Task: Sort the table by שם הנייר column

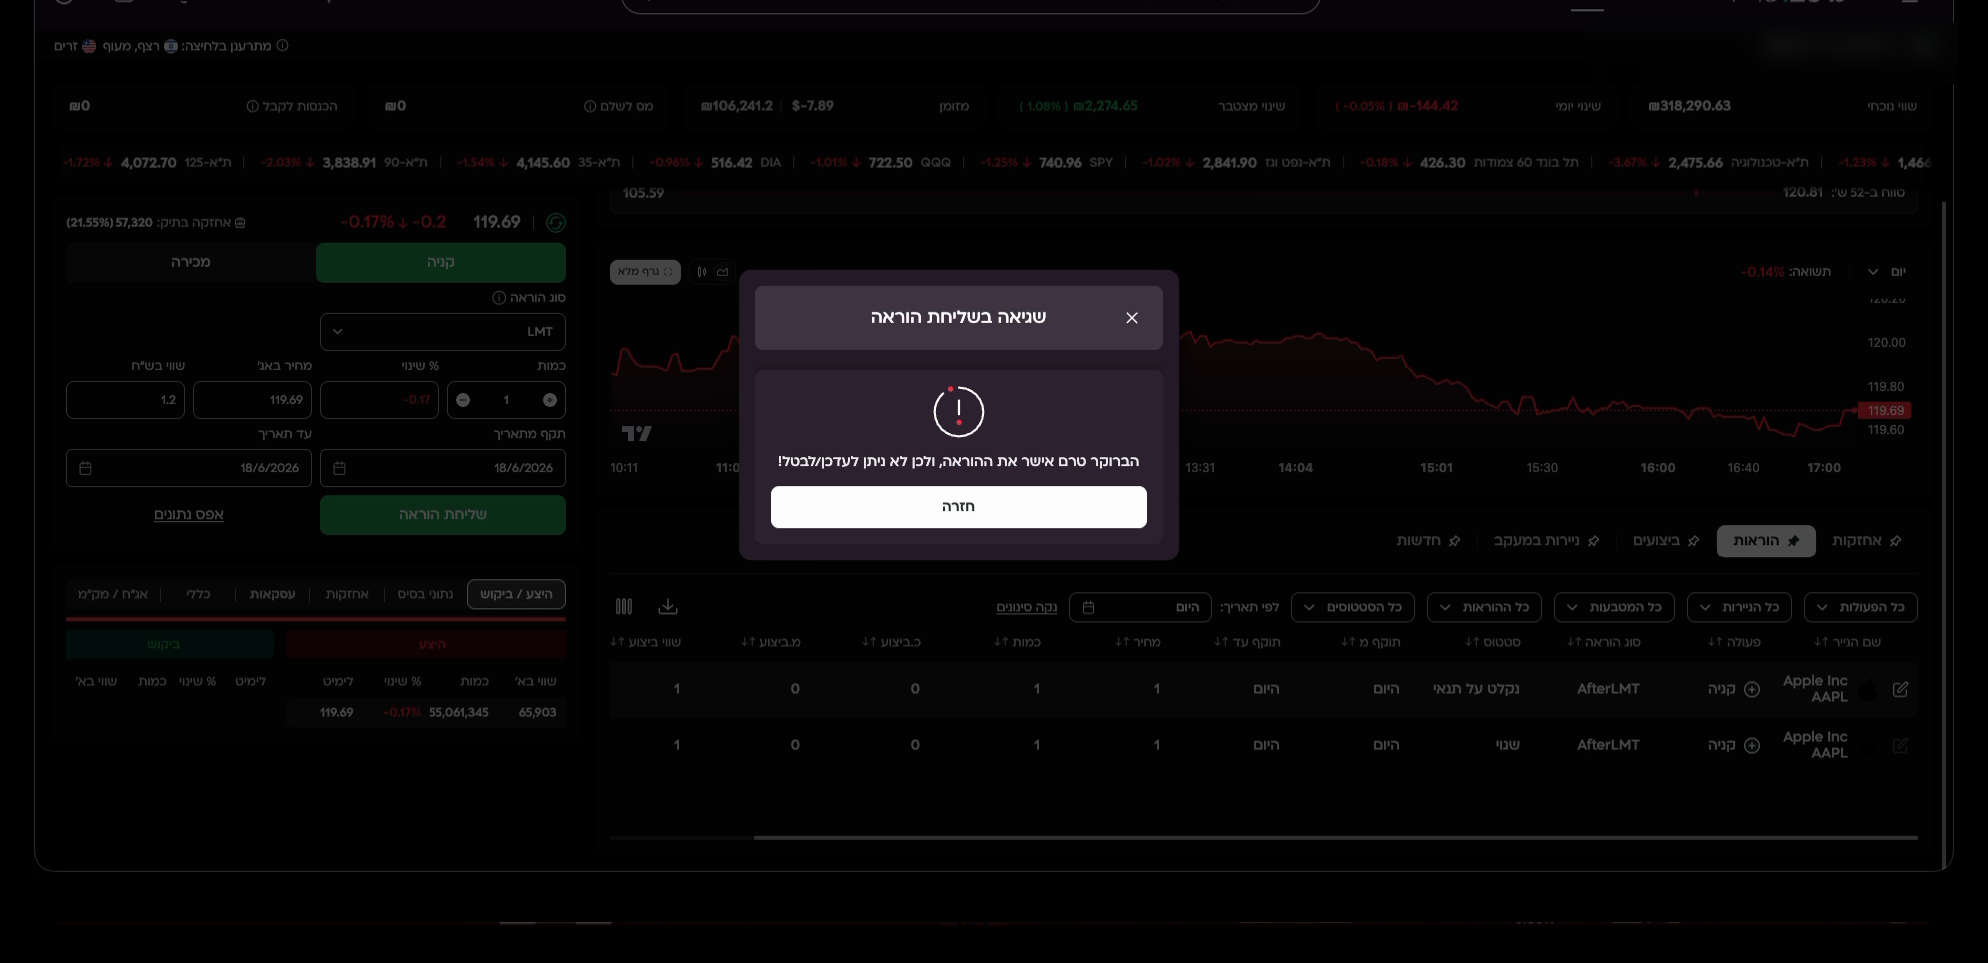Action: coord(1848,642)
